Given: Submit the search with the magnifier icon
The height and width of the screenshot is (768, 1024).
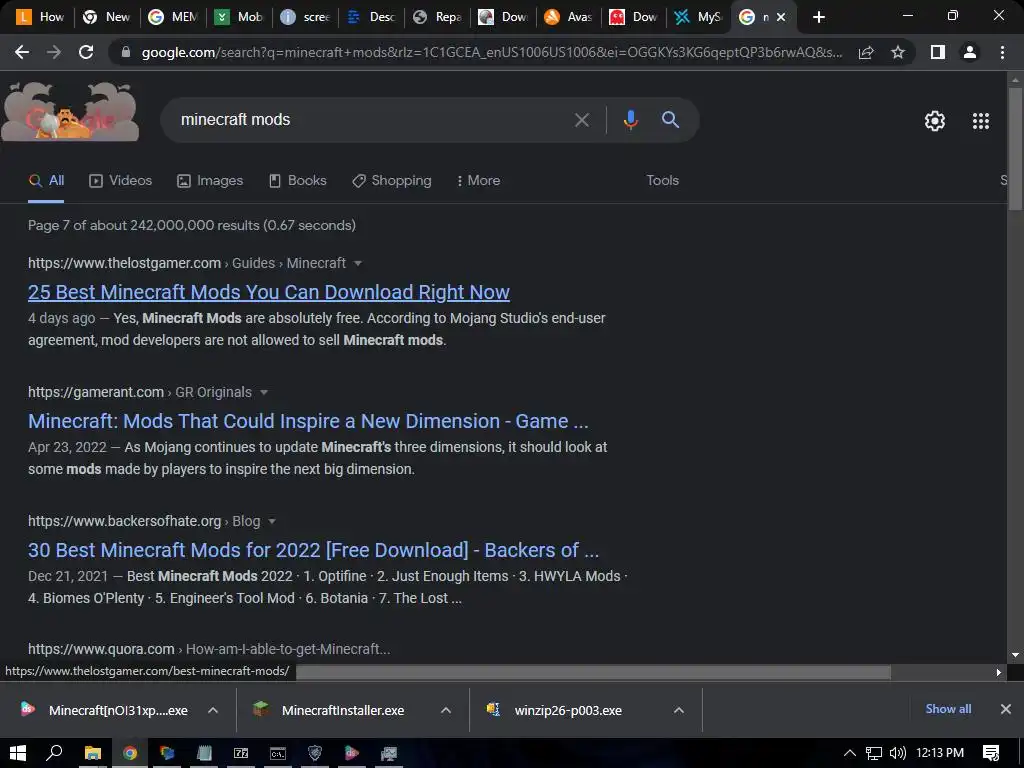Looking at the screenshot, I should 670,120.
